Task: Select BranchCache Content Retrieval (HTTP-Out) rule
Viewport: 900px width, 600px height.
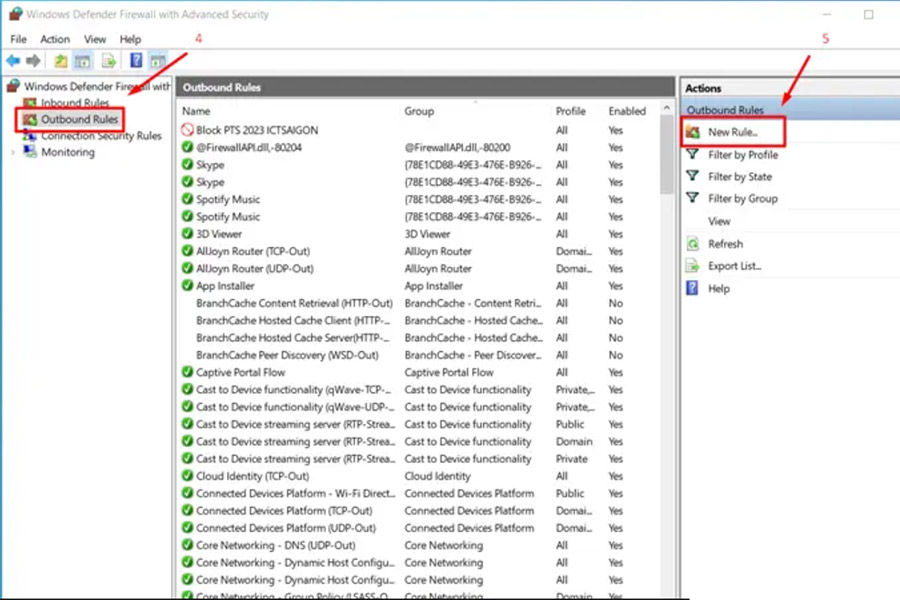Action: pos(294,303)
